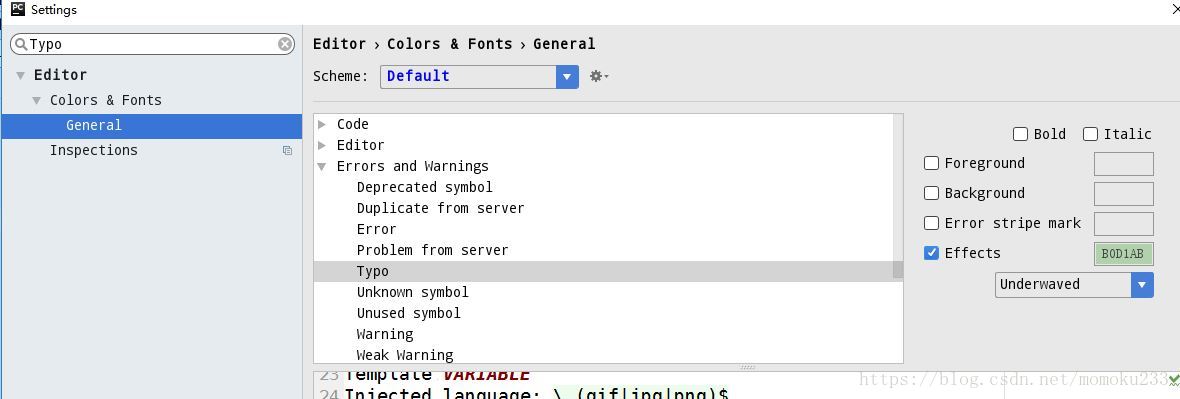1180x399 pixels.
Task: Click the Foreground color swatch
Action: tap(1123, 163)
